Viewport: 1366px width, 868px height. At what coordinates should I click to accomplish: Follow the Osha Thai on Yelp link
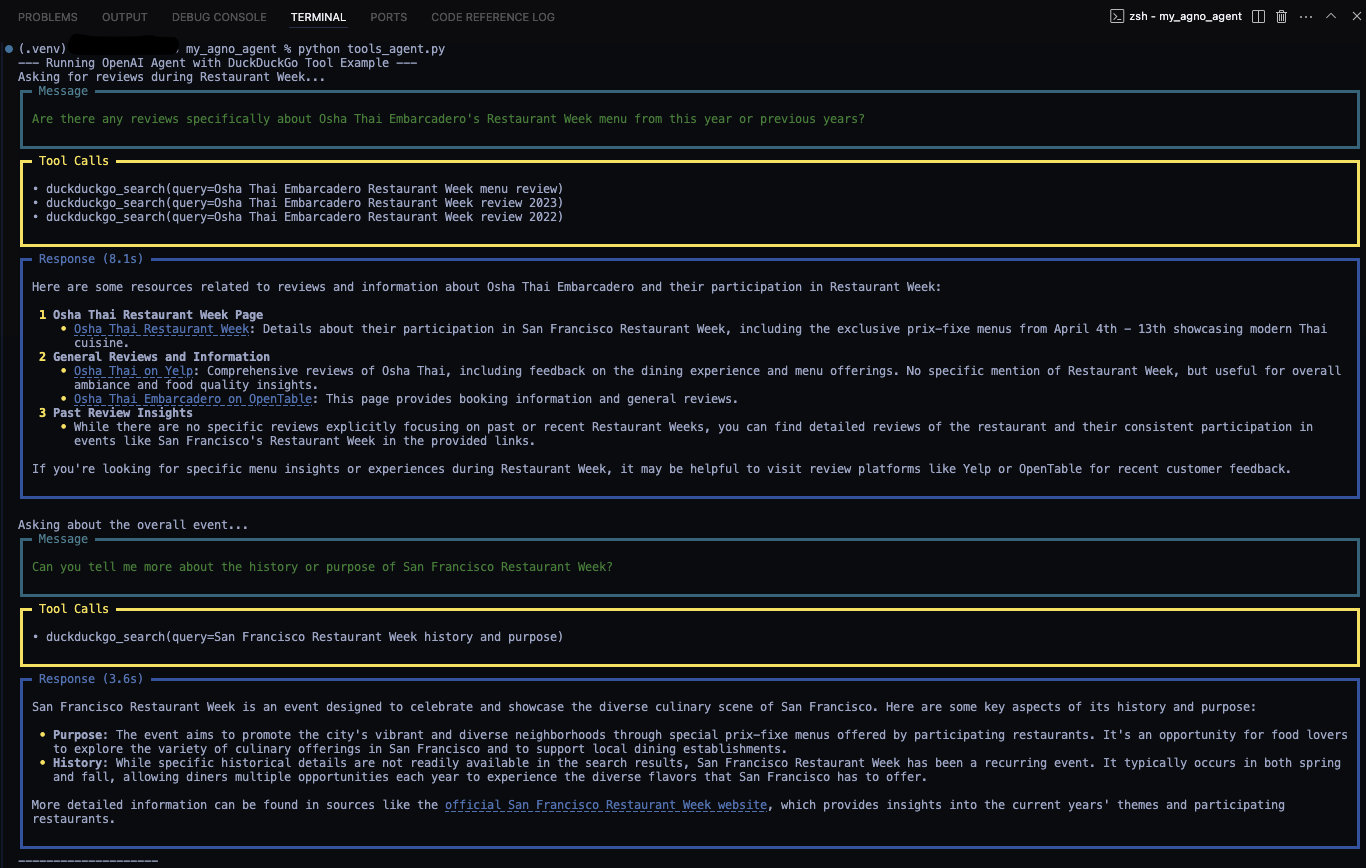coord(133,371)
